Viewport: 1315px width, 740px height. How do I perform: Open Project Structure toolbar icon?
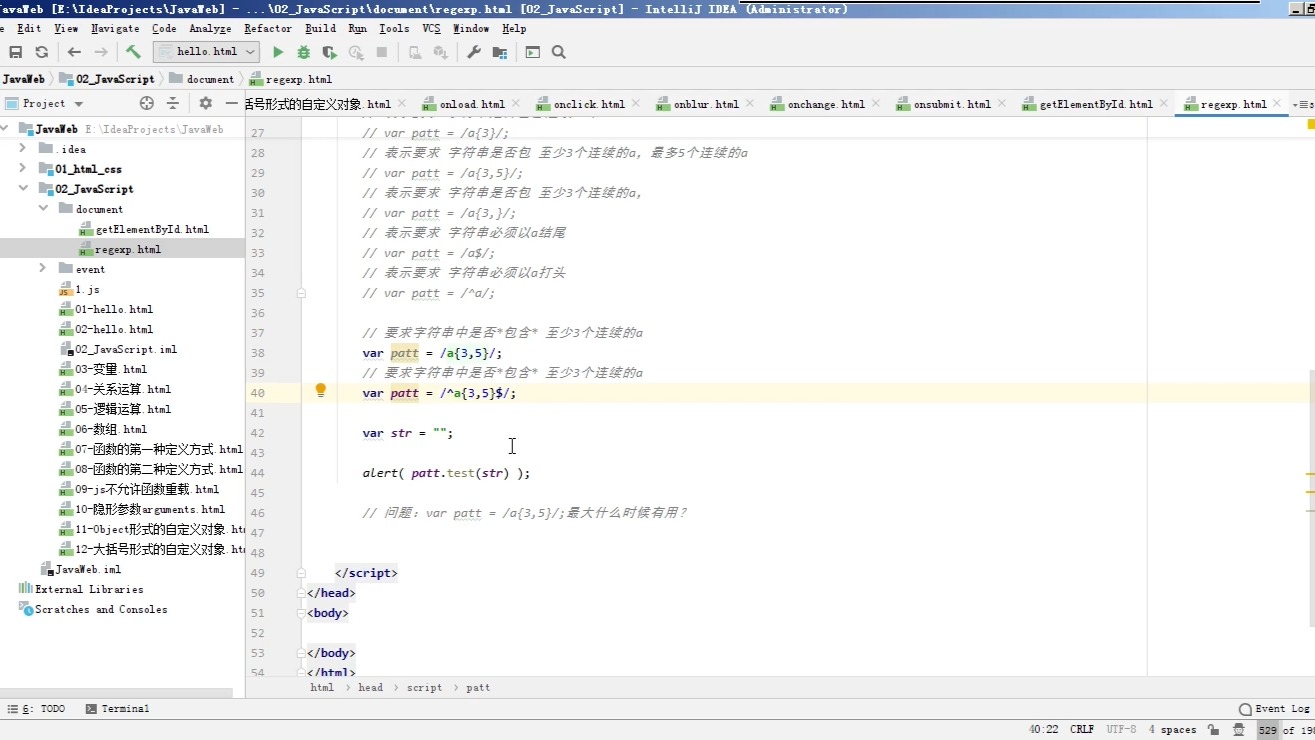[499, 52]
